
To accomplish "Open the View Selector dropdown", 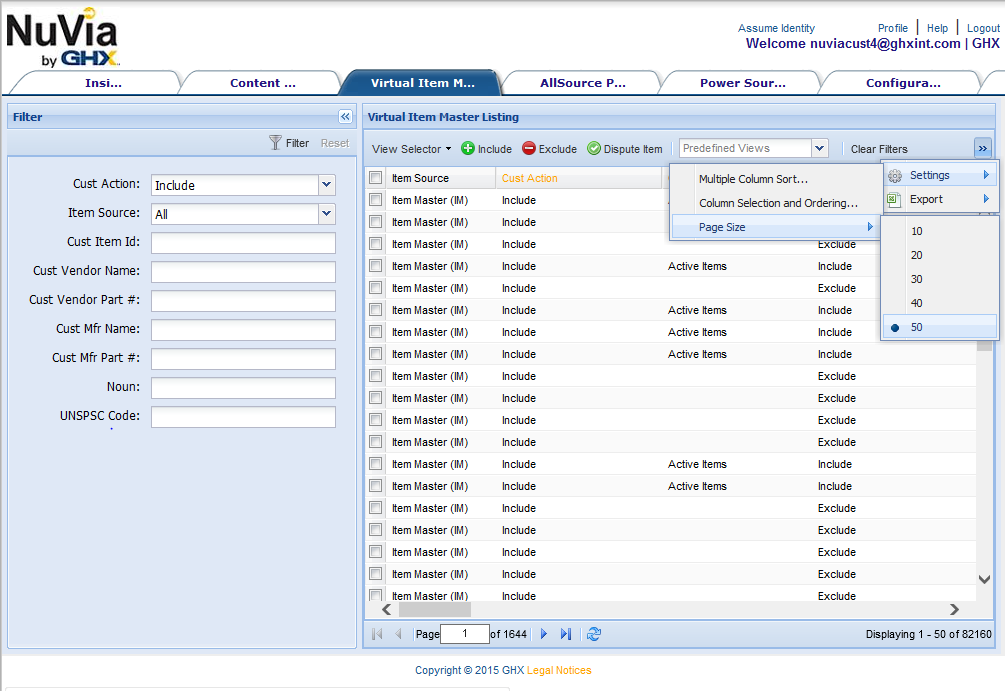I will (x=411, y=149).
